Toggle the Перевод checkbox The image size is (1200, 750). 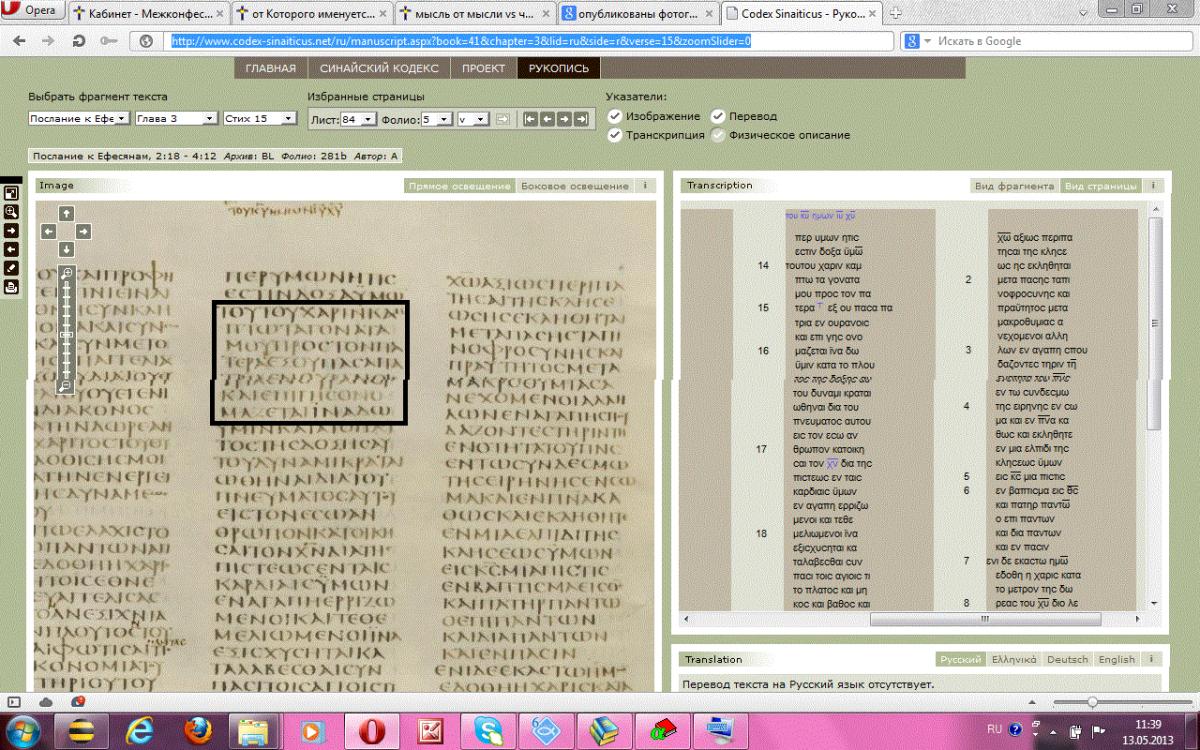point(718,116)
